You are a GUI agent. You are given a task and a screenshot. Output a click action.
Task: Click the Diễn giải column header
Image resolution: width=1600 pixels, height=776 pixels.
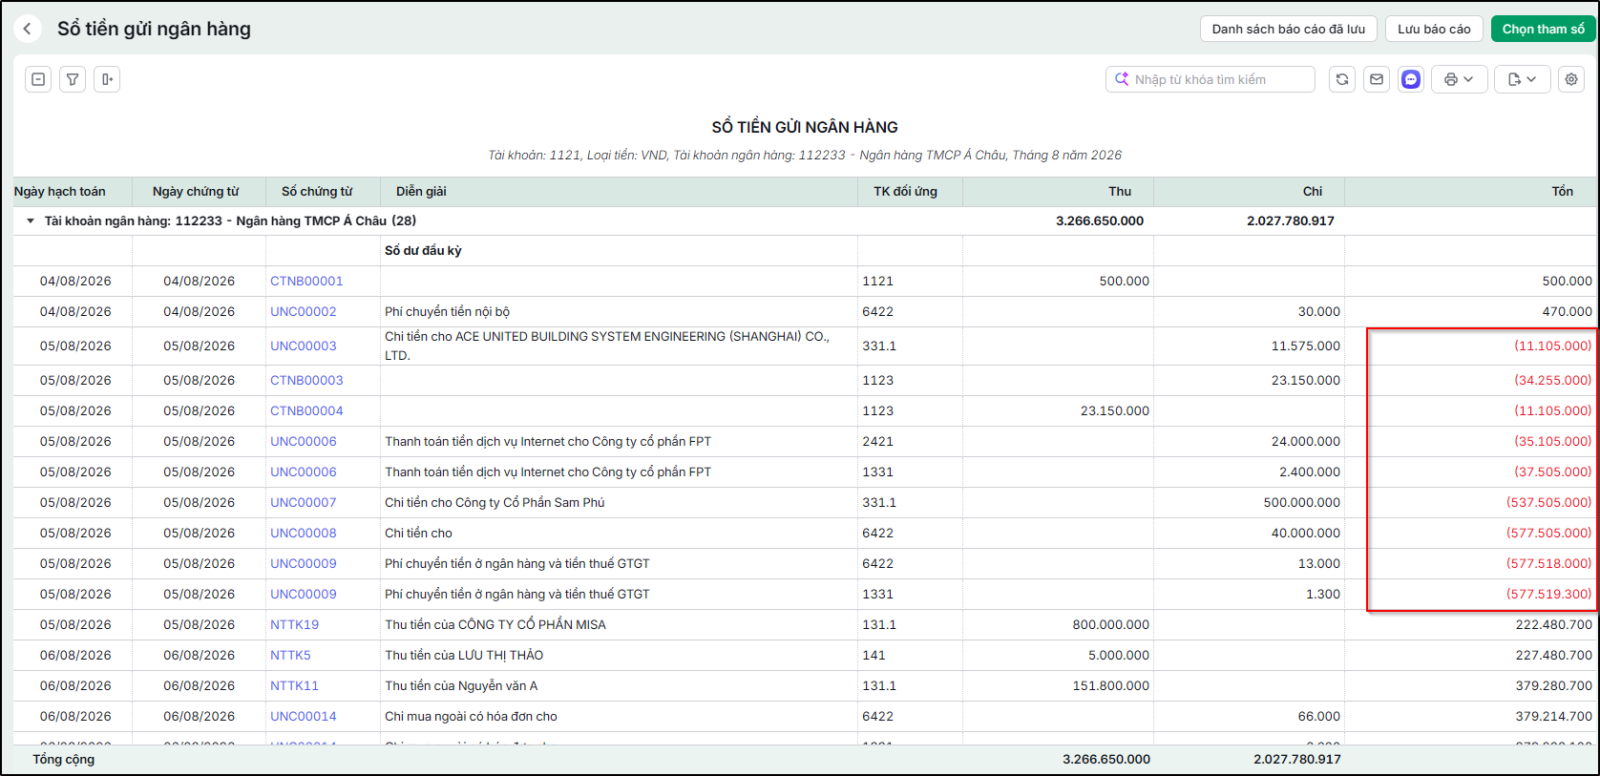(x=421, y=191)
